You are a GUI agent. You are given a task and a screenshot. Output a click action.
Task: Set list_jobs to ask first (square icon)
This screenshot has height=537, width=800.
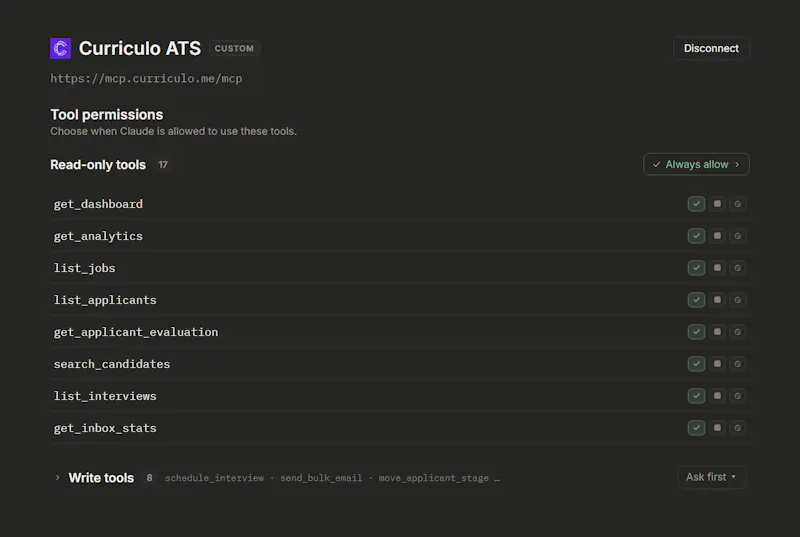coord(717,268)
